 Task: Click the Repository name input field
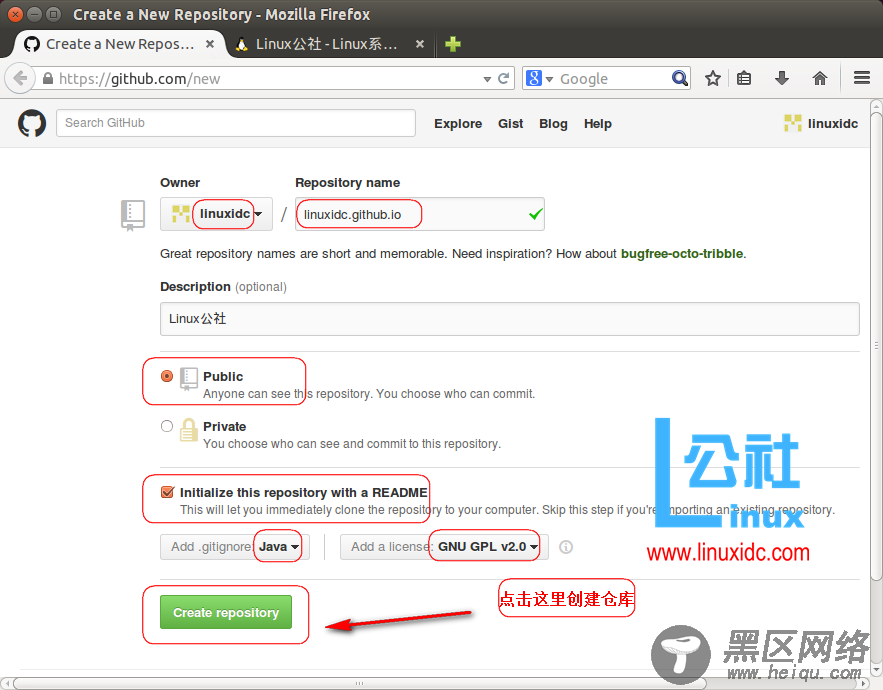(420, 214)
